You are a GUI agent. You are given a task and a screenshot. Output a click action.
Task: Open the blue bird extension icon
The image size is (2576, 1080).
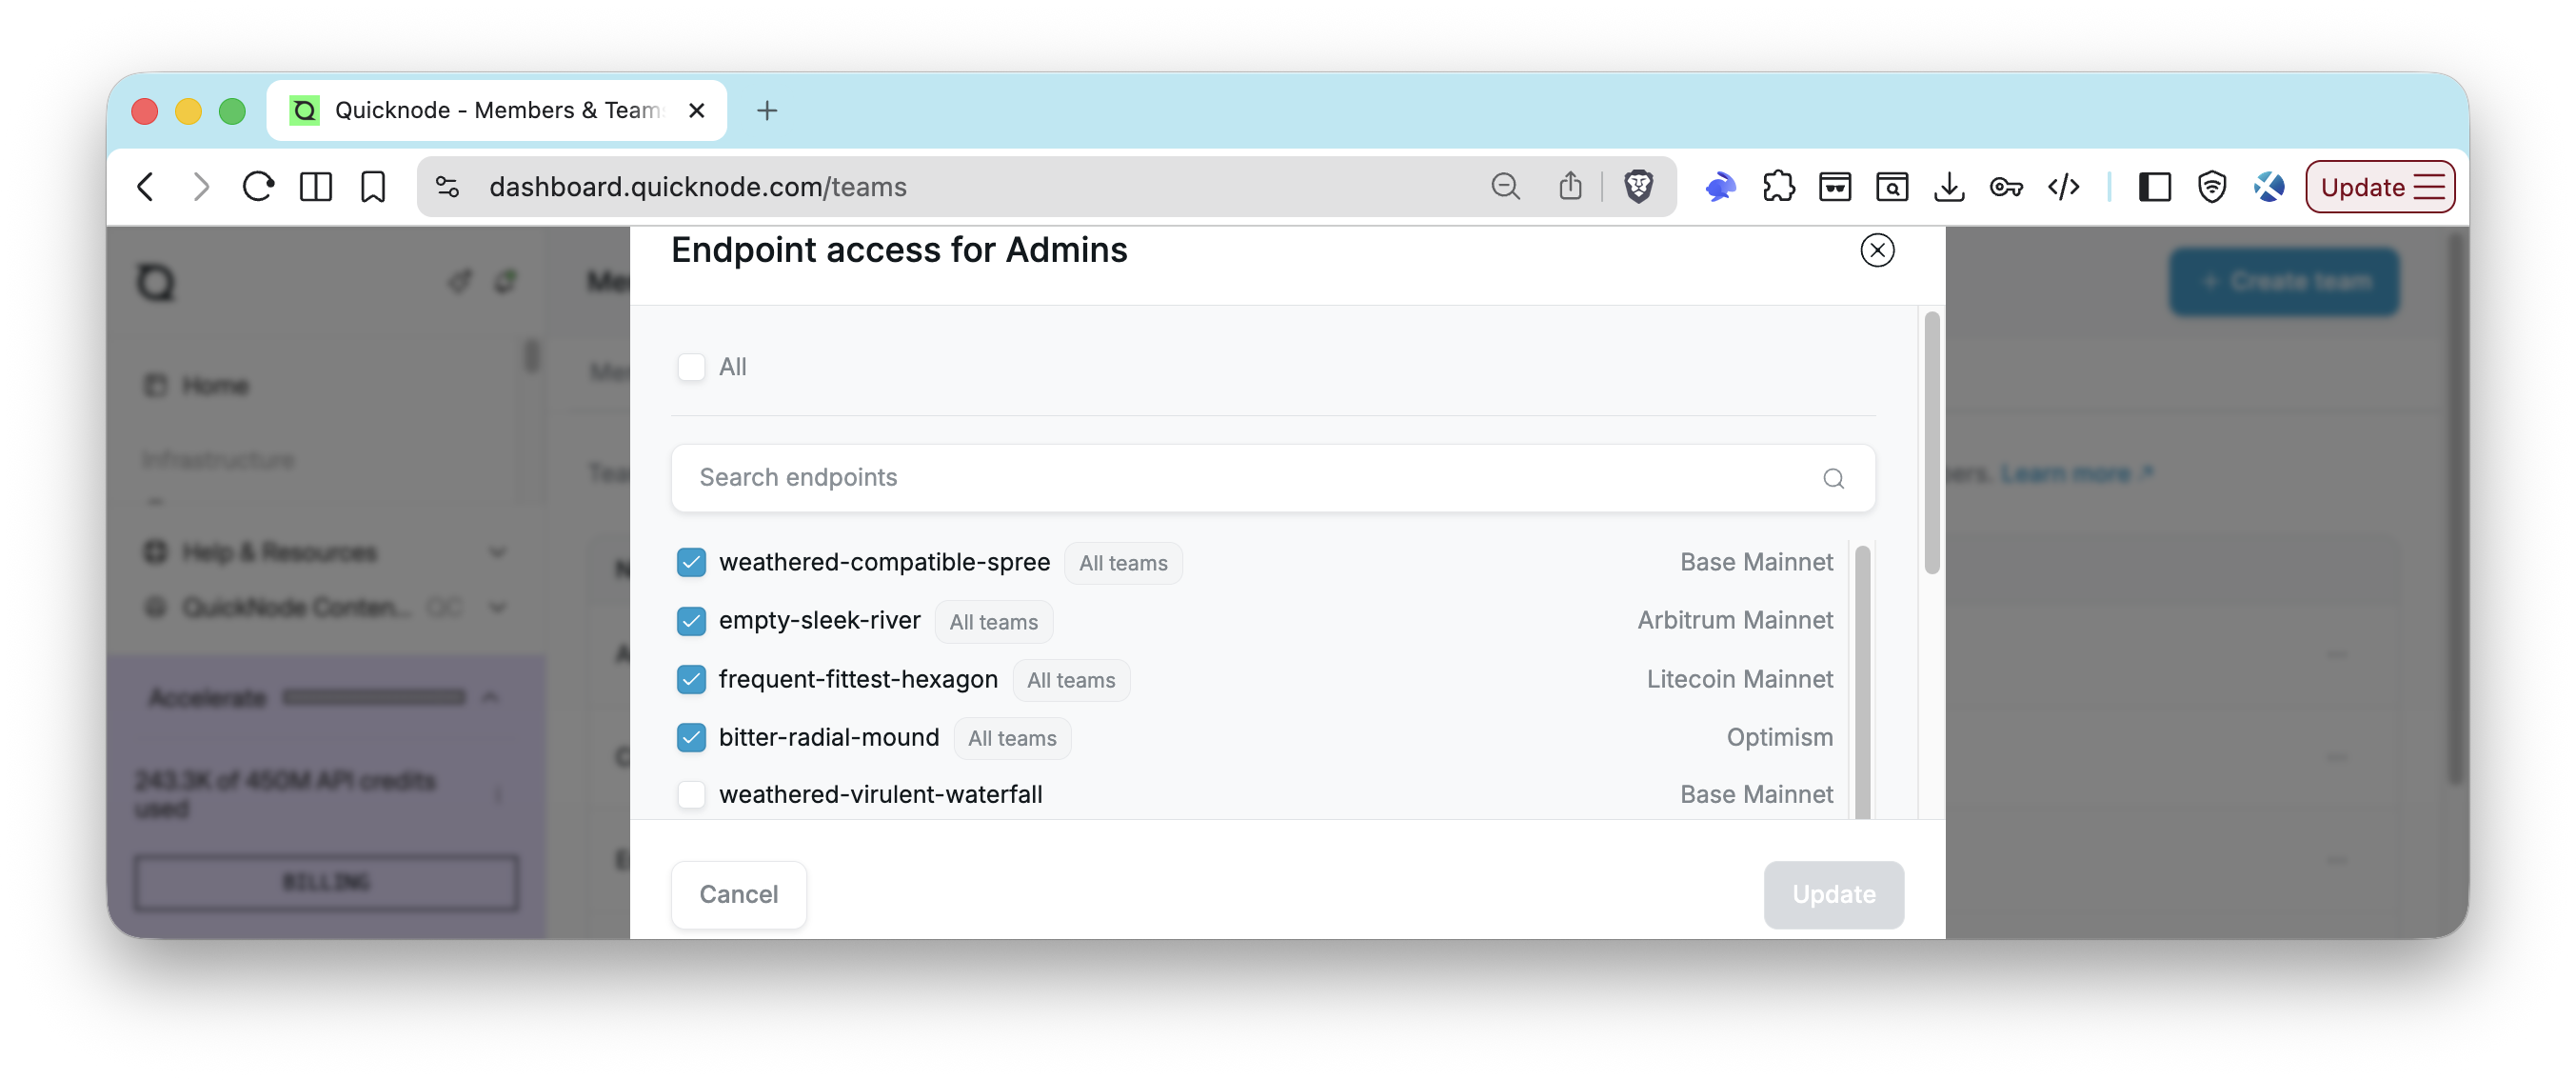[x=1720, y=187]
